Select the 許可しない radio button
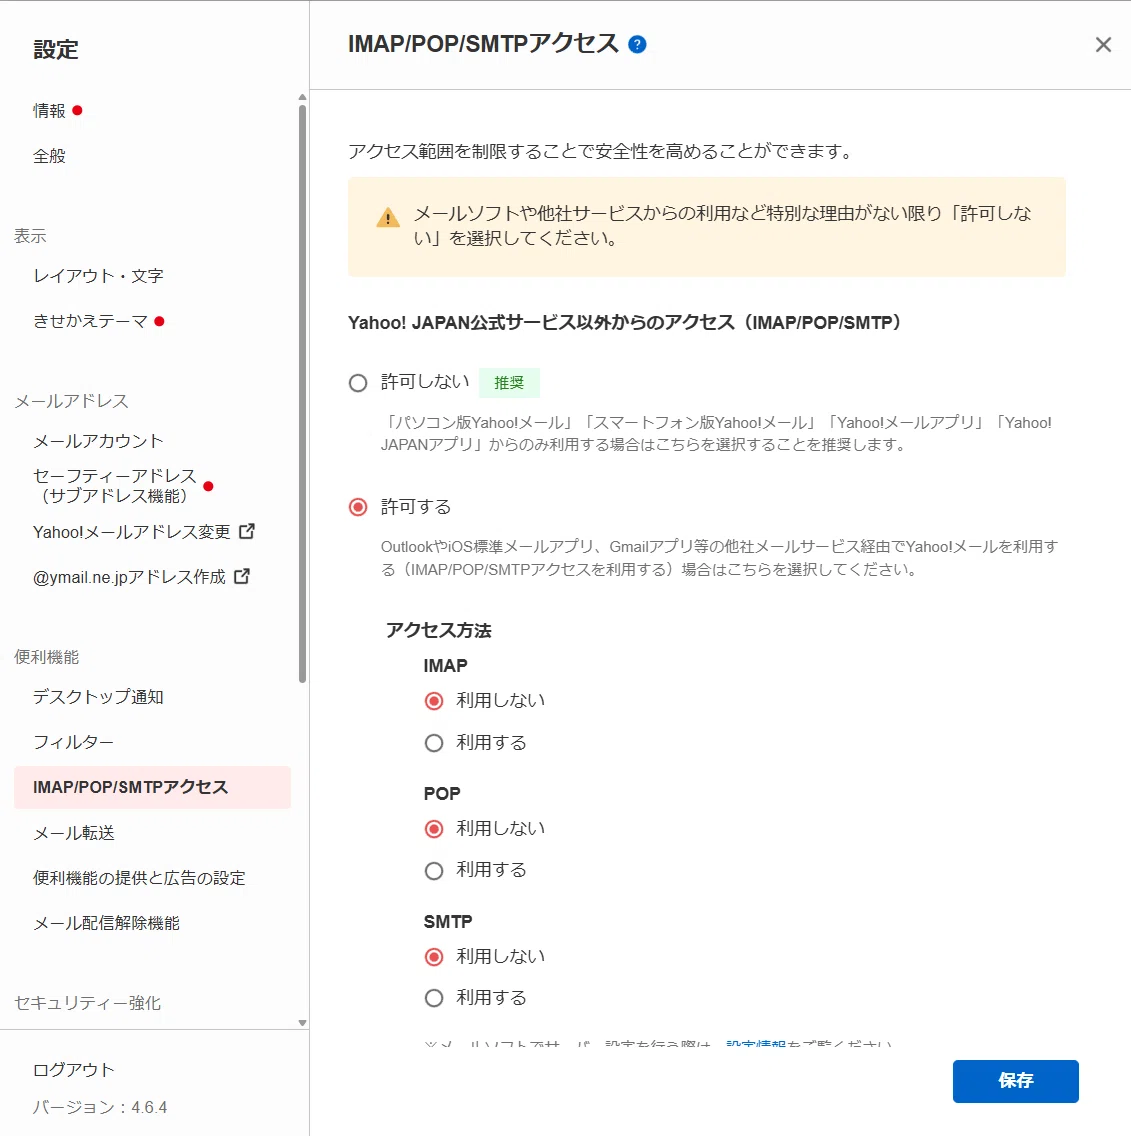1131x1136 pixels. point(358,383)
